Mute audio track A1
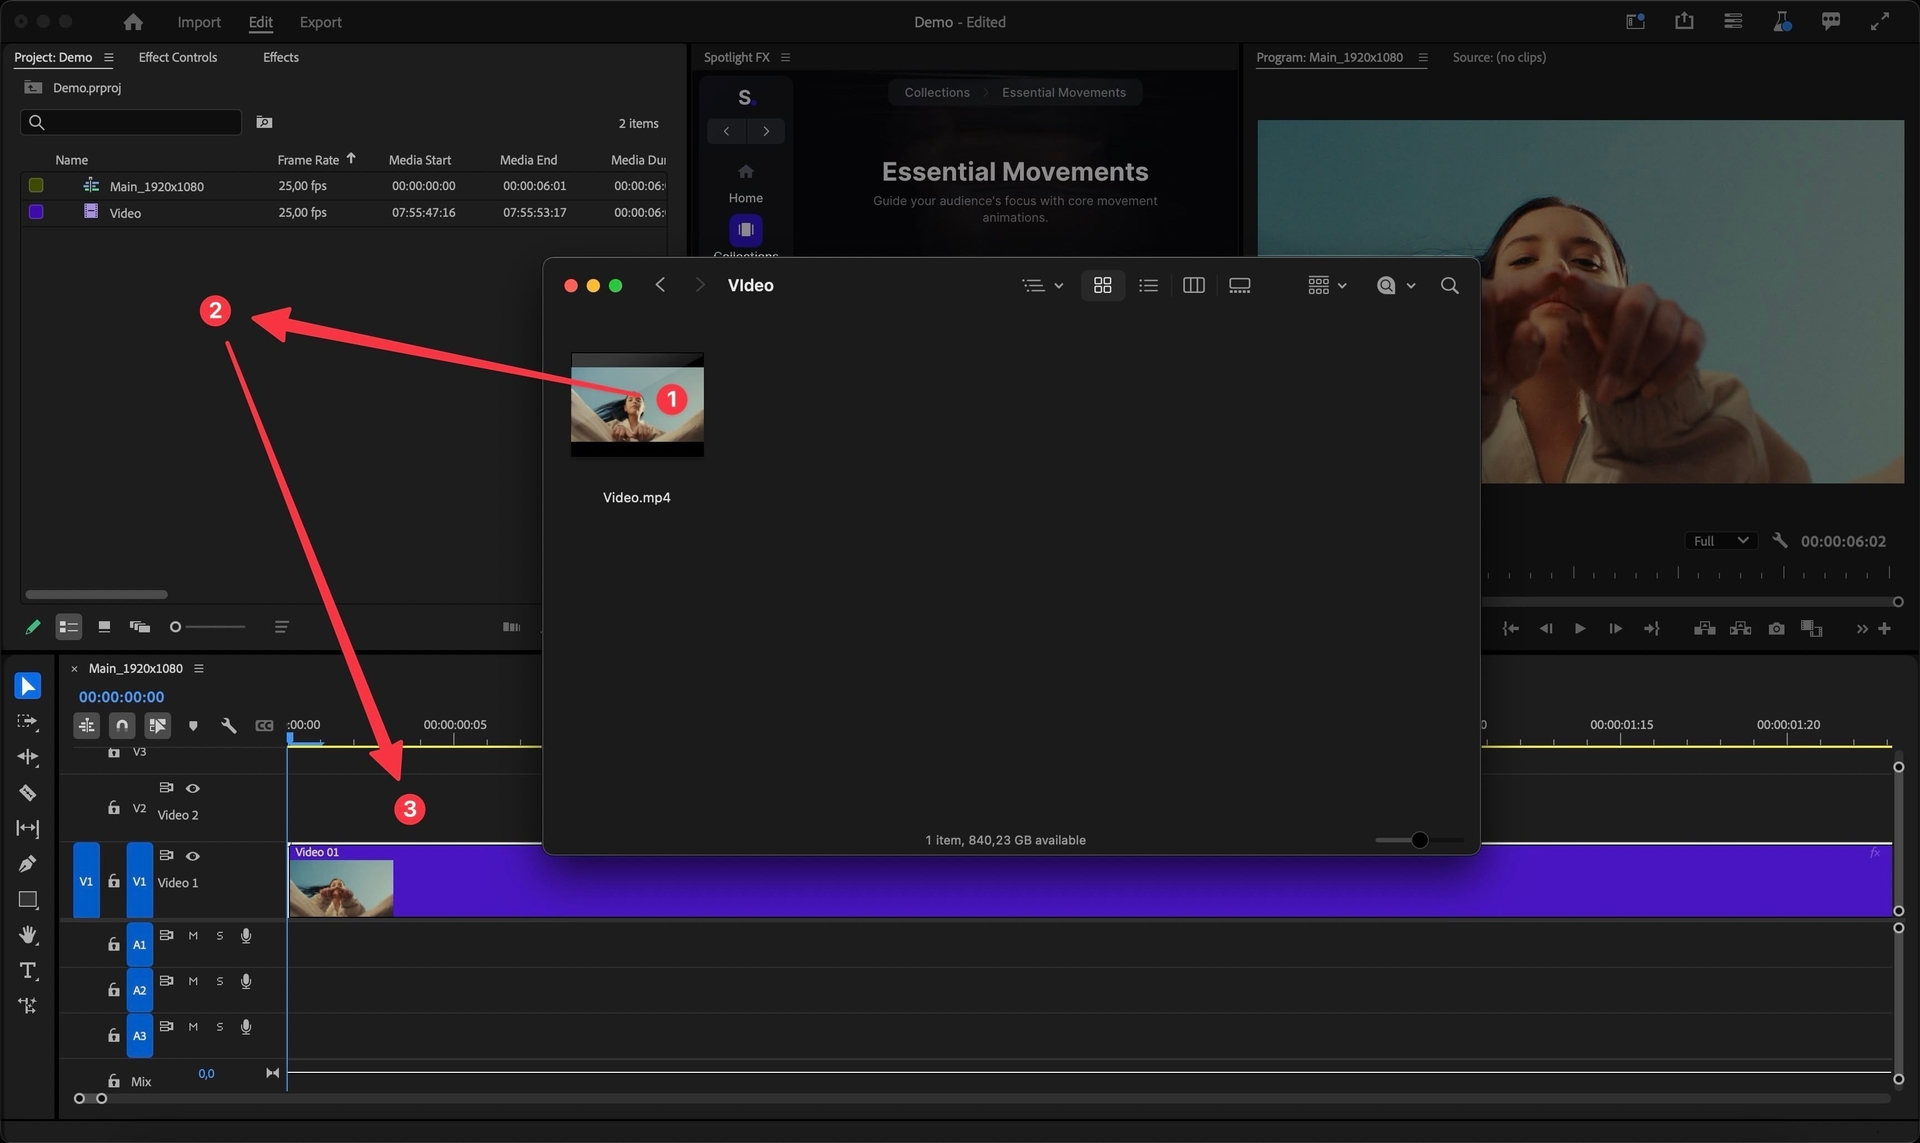Image resolution: width=1920 pixels, height=1143 pixels. click(x=193, y=936)
